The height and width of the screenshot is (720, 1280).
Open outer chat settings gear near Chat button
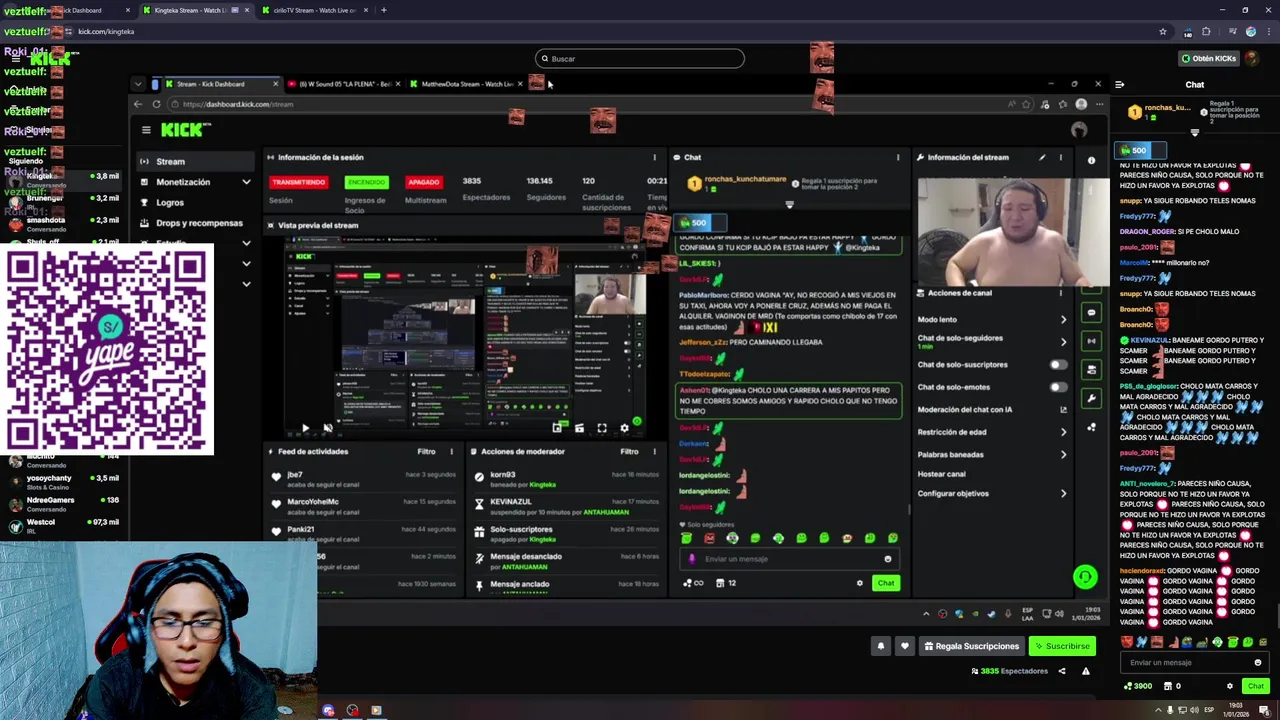[x=1230, y=686]
